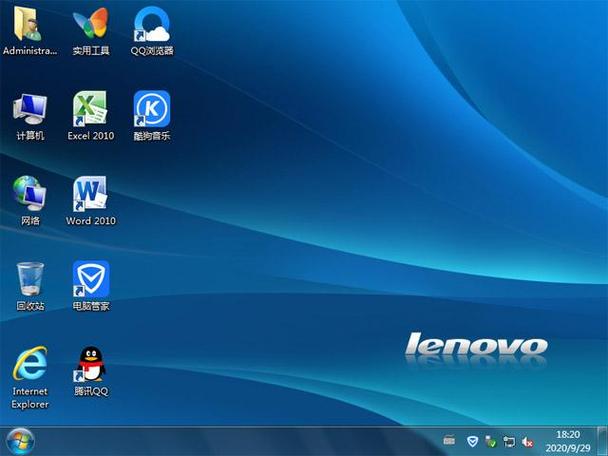This screenshot has width=608, height=456.
Task: Click the green checkmark security tray icon
Action: (x=491, y=441)
